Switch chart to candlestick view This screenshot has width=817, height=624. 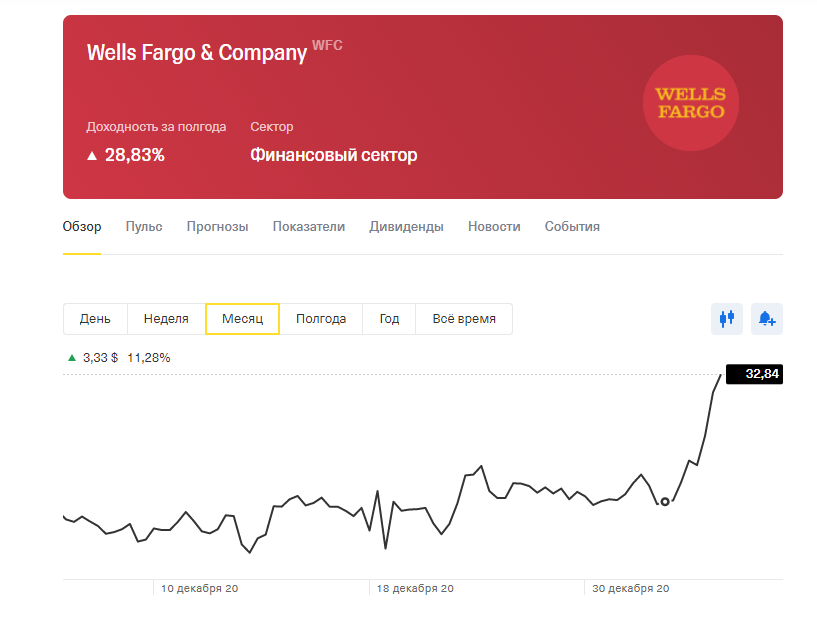click(x=727, y=319)
